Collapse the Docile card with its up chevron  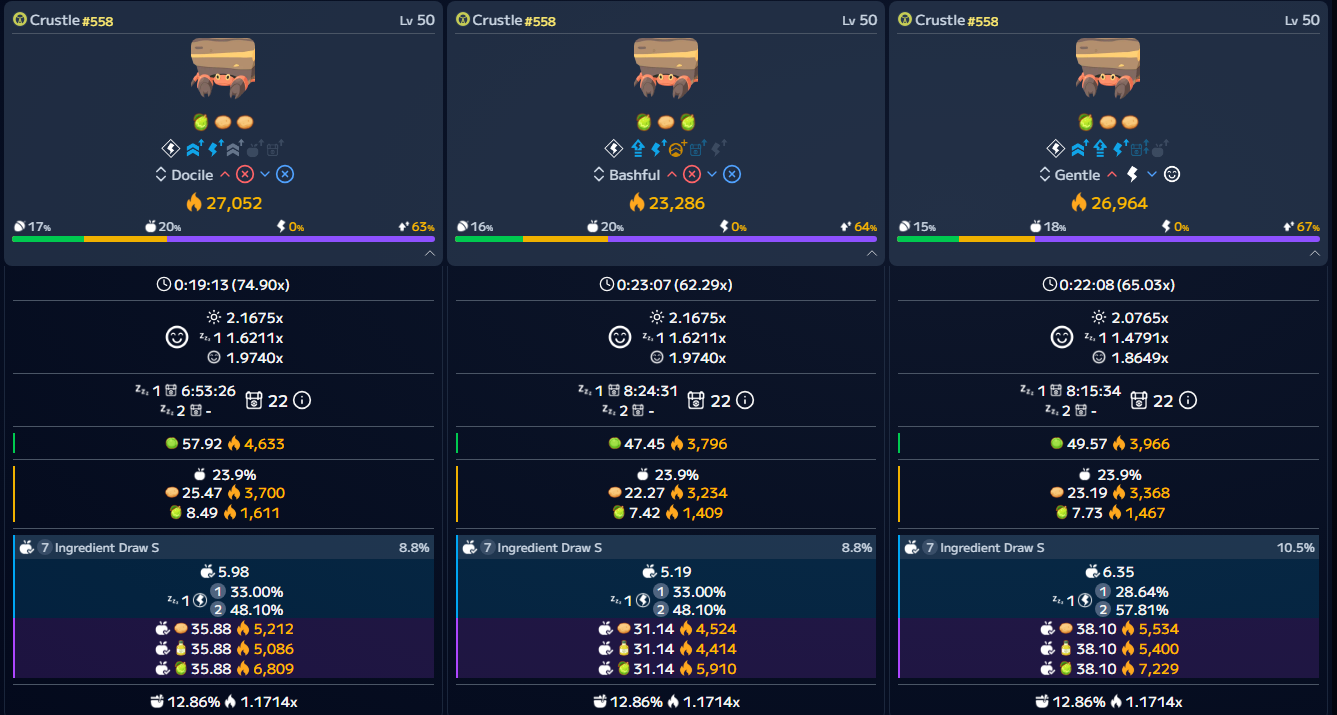coord(429,254)
